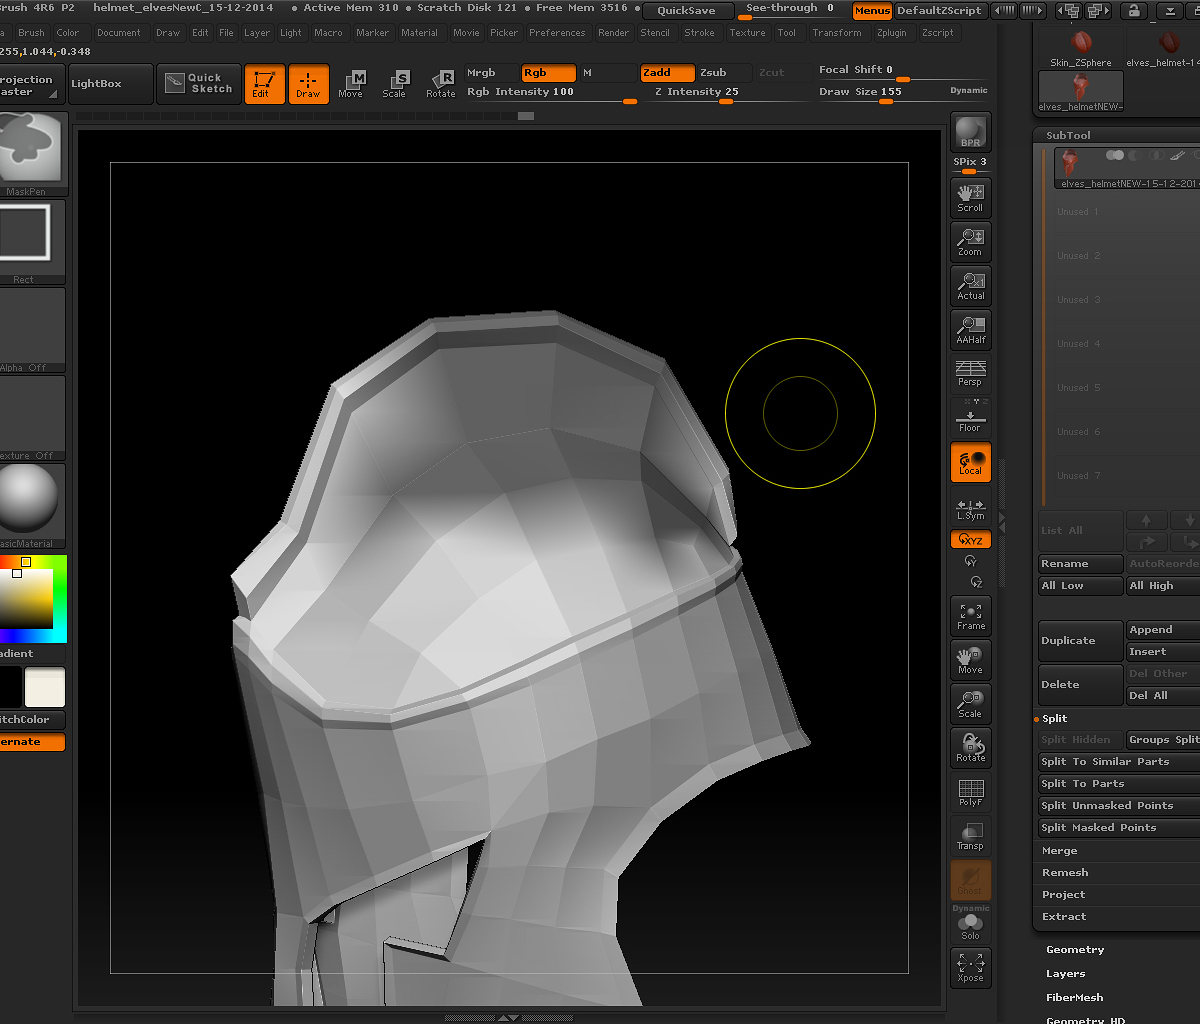Select the elves_helmet-14 tool thumbnail
Screen dimensions: 1200x1024
[x=1164, y=48]
